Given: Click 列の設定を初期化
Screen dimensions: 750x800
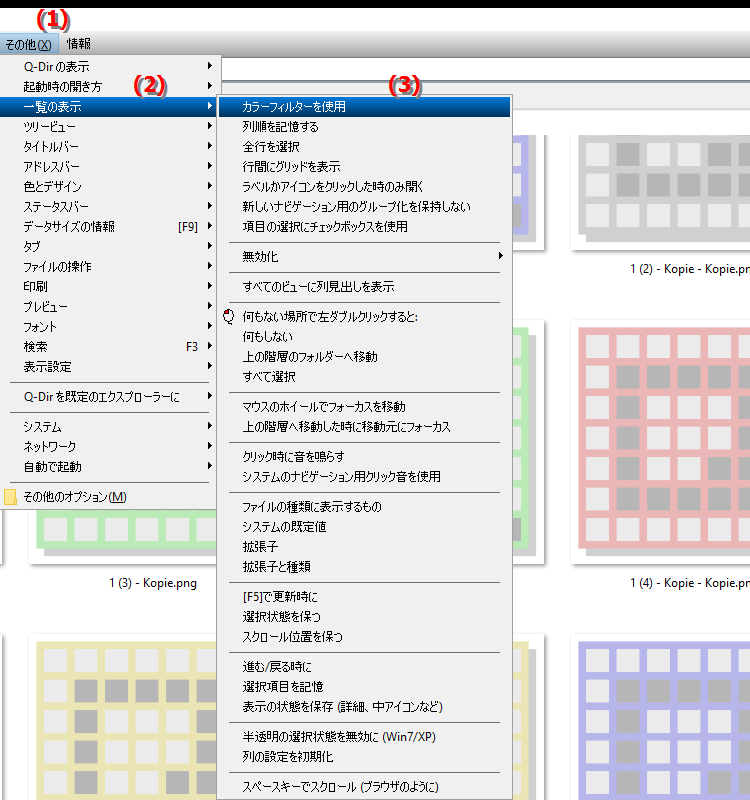Looking at the screenshot, I should 364,757.
